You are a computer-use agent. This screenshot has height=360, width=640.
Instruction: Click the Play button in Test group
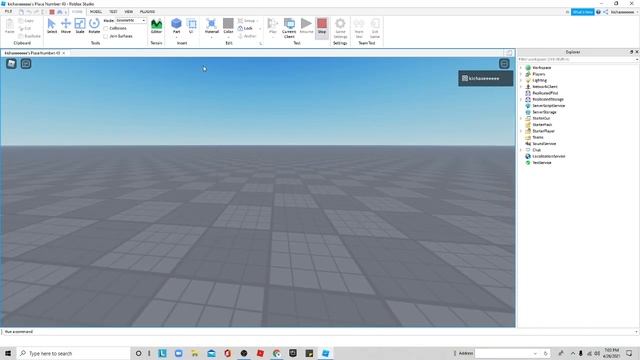[273, 26]
